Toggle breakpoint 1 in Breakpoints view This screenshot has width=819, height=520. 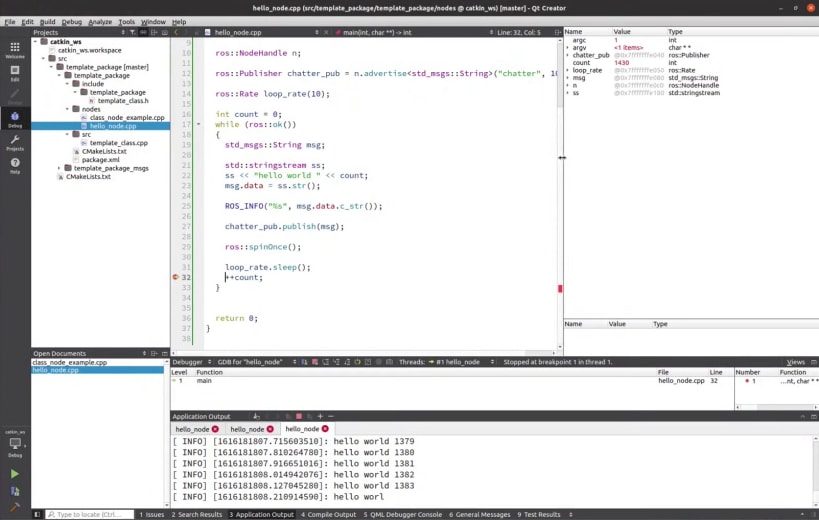click(x=747, y=381)
